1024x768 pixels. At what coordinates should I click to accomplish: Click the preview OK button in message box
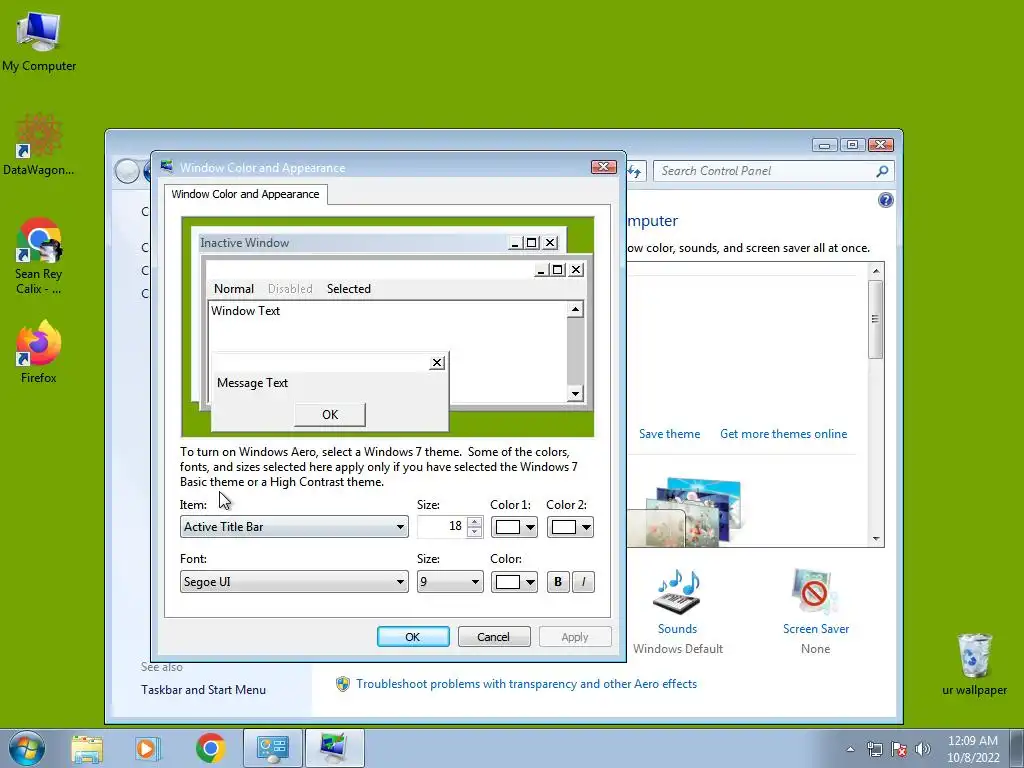[x=330, y=415]
